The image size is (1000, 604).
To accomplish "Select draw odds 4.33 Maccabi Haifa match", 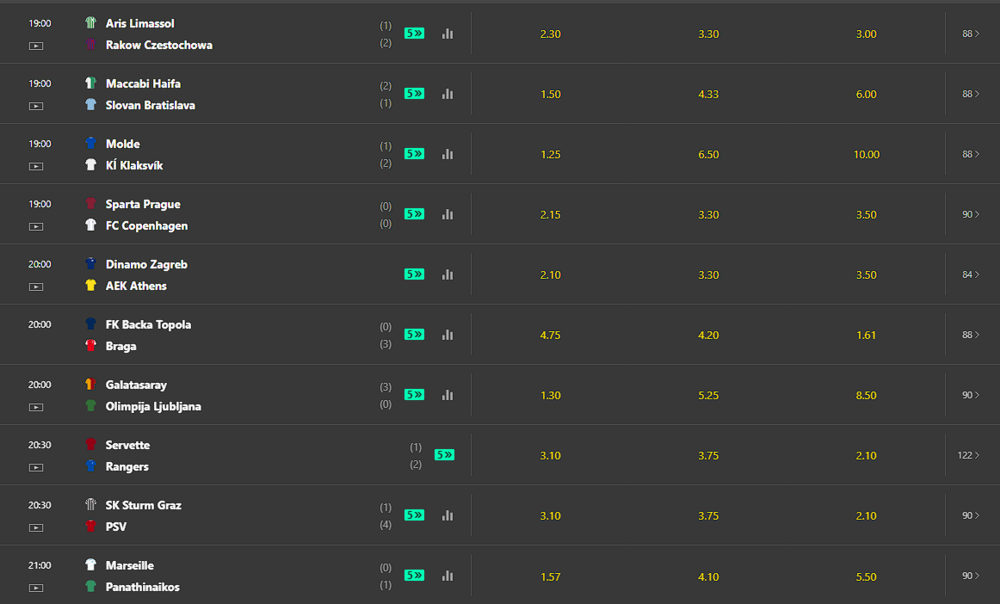I will pos(709,94).
